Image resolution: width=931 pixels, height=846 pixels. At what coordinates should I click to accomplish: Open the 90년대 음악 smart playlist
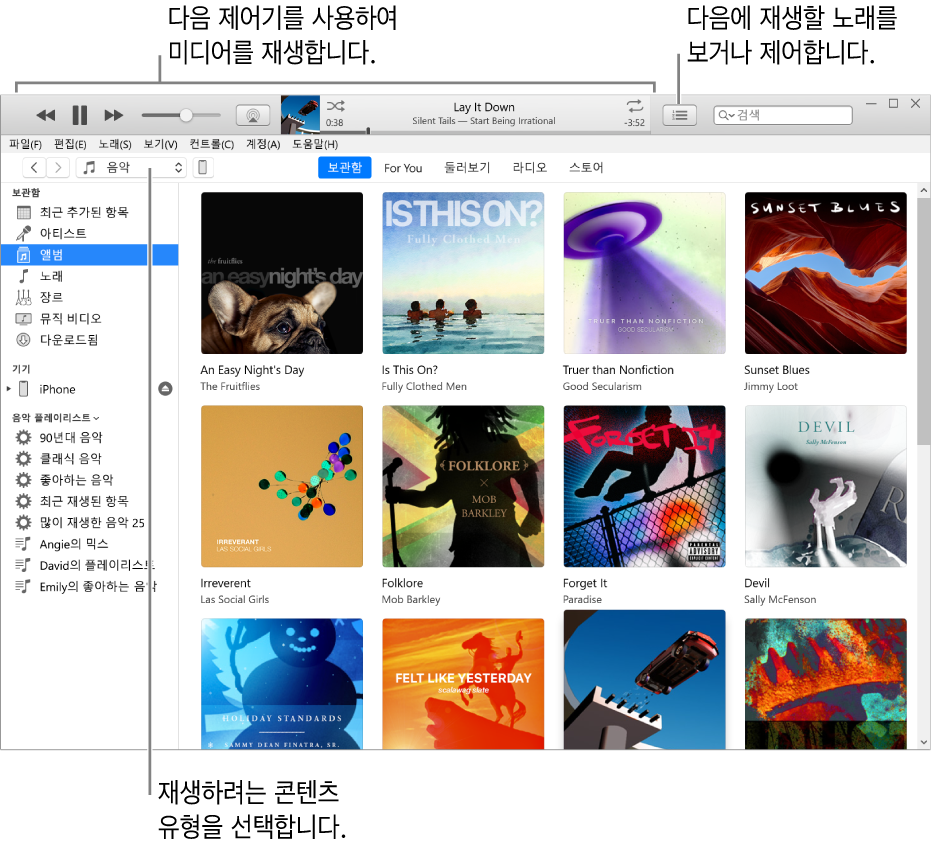pyautogui.click(x=89, y=438)
